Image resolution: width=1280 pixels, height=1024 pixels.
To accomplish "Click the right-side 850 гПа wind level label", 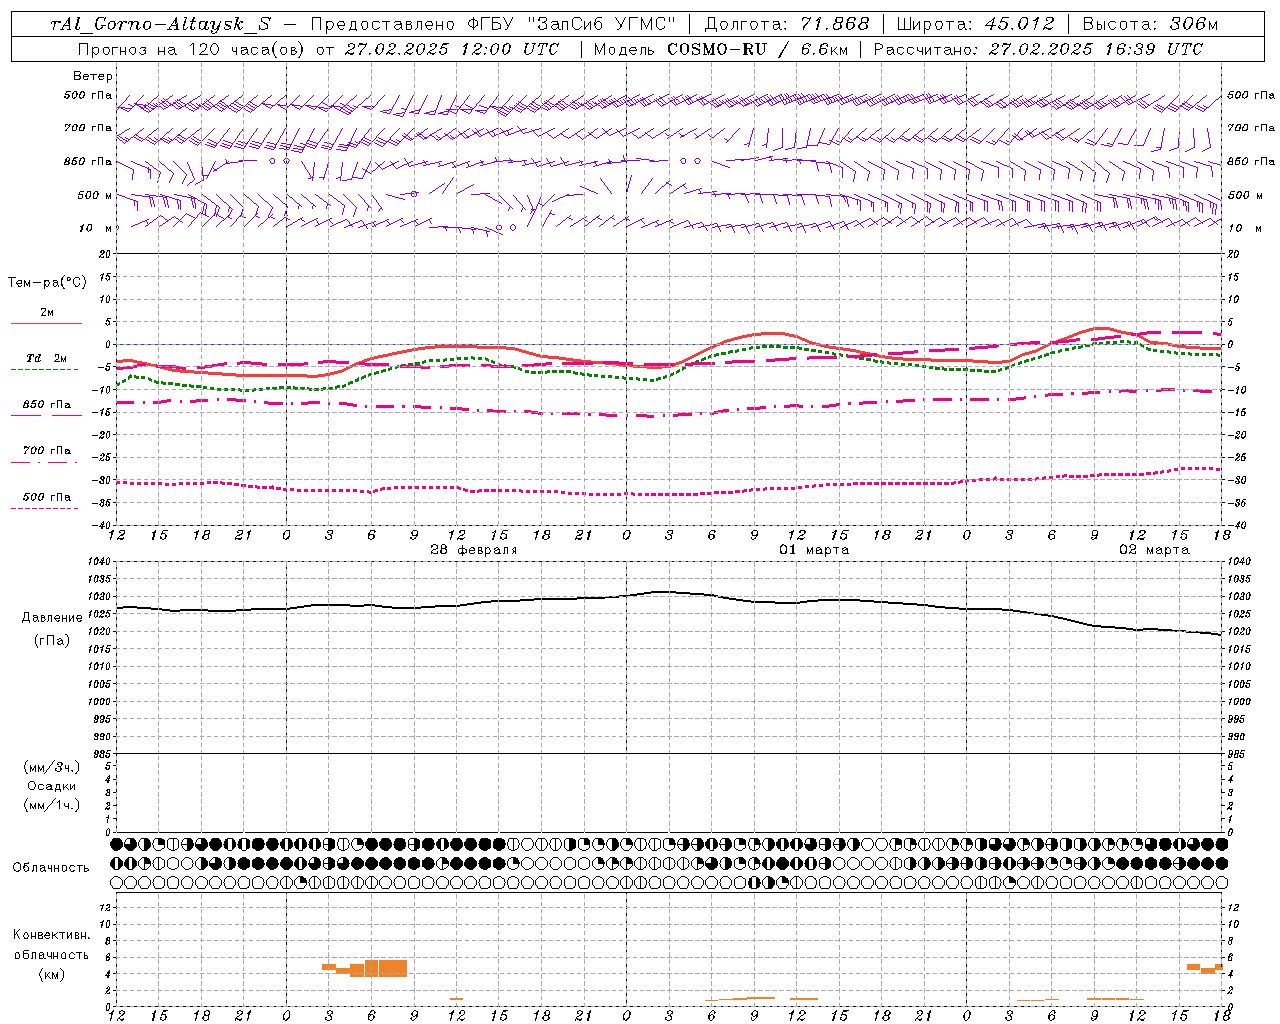I will click(1251, 161).
